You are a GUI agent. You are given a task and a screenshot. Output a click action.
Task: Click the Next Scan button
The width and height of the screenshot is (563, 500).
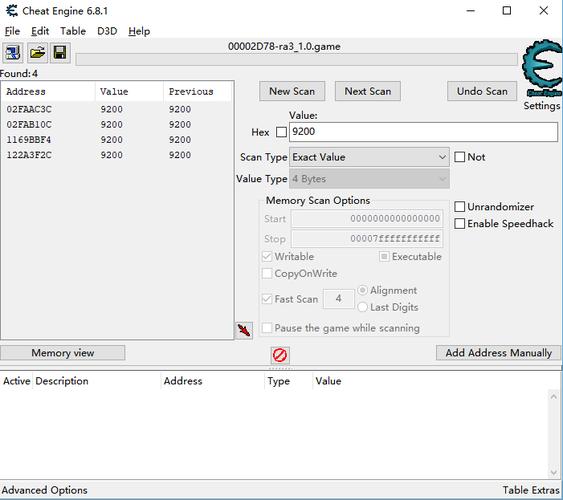click(x=368, y=91)
